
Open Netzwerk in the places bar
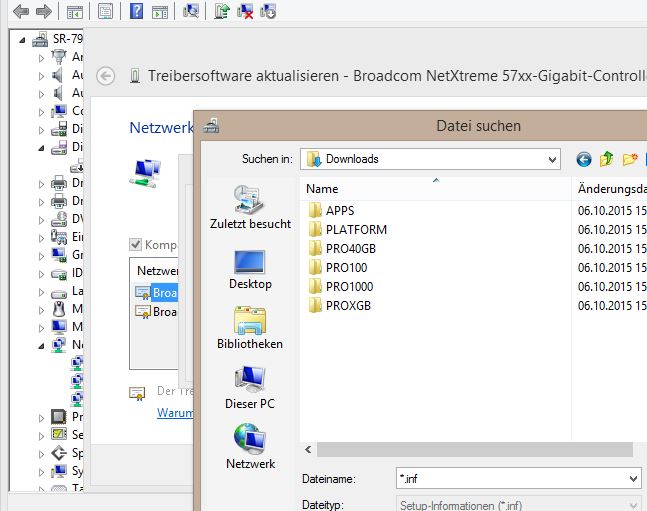click(250, 447)
